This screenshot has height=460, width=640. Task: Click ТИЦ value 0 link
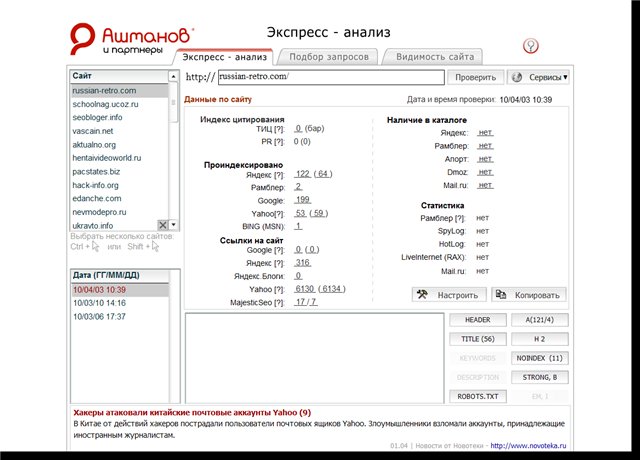click(x=298, y=129)
